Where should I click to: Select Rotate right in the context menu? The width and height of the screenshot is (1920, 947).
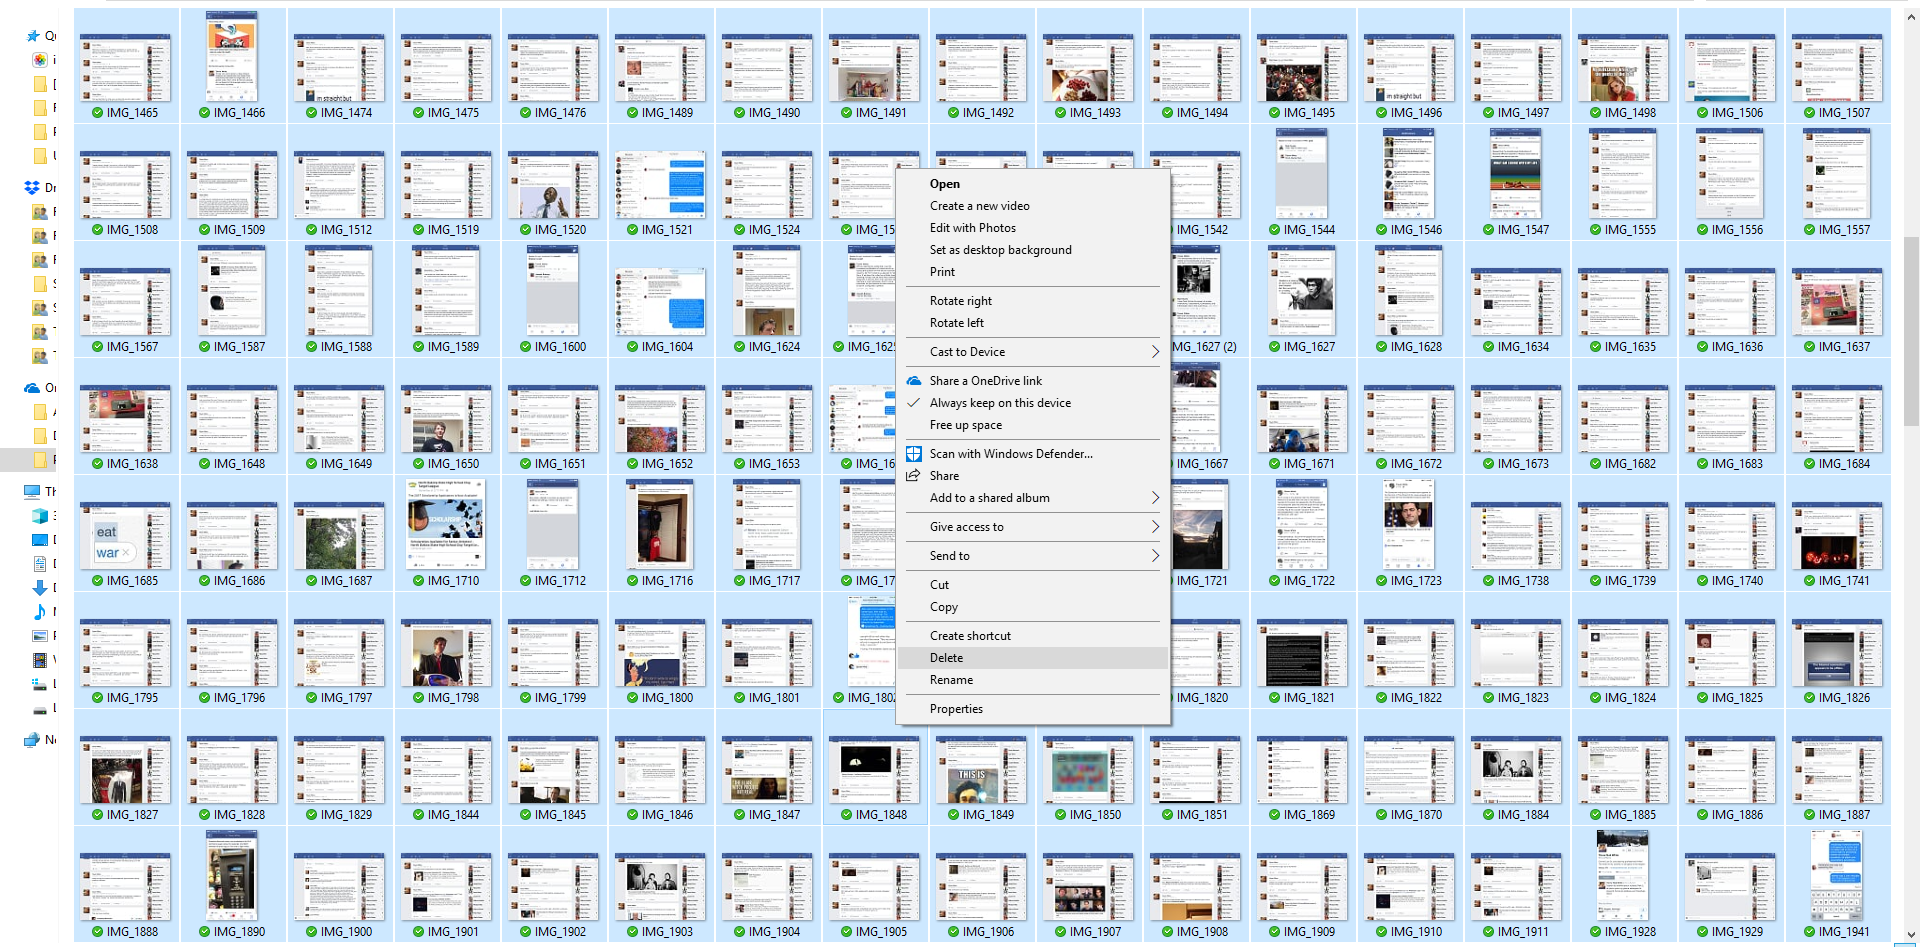(x=960, y=301)
